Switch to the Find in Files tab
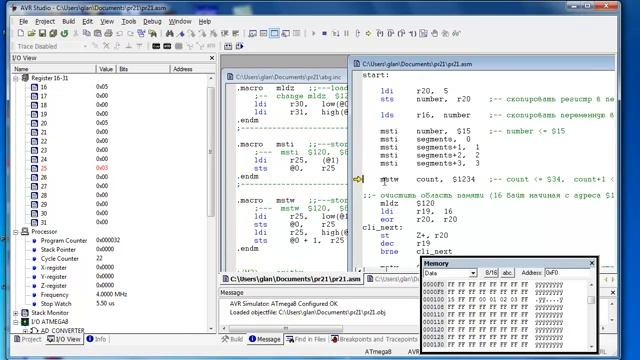 click(x=306, y=339)
